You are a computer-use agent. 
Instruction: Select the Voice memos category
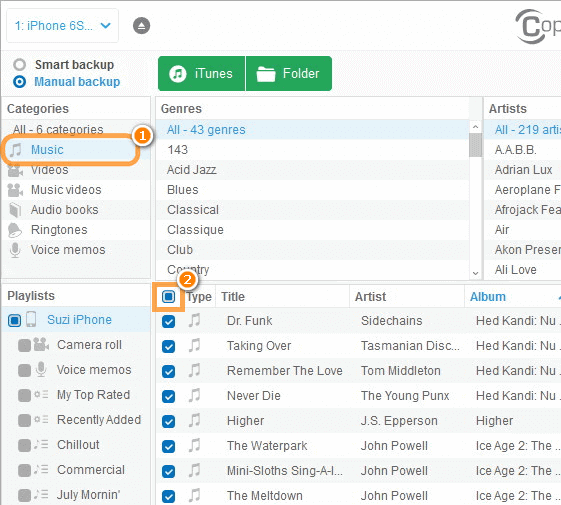[x=76, y=250]
